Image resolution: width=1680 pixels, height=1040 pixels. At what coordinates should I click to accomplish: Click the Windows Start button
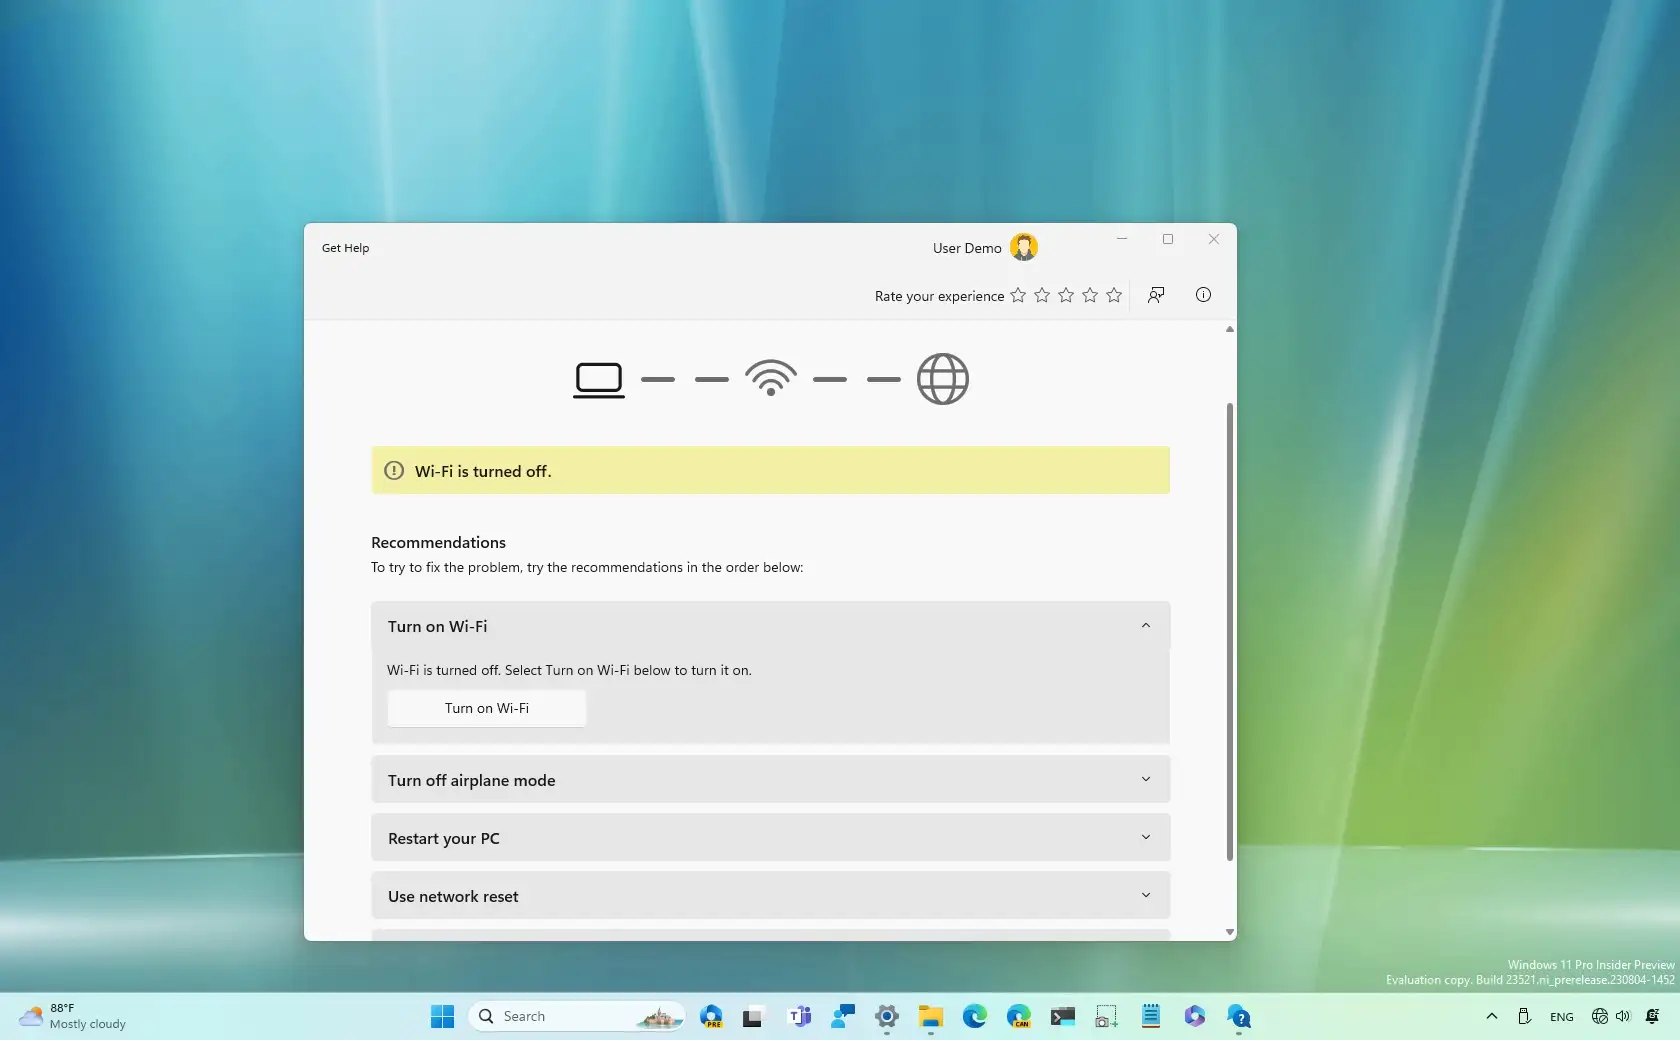tap(442, 1017)
